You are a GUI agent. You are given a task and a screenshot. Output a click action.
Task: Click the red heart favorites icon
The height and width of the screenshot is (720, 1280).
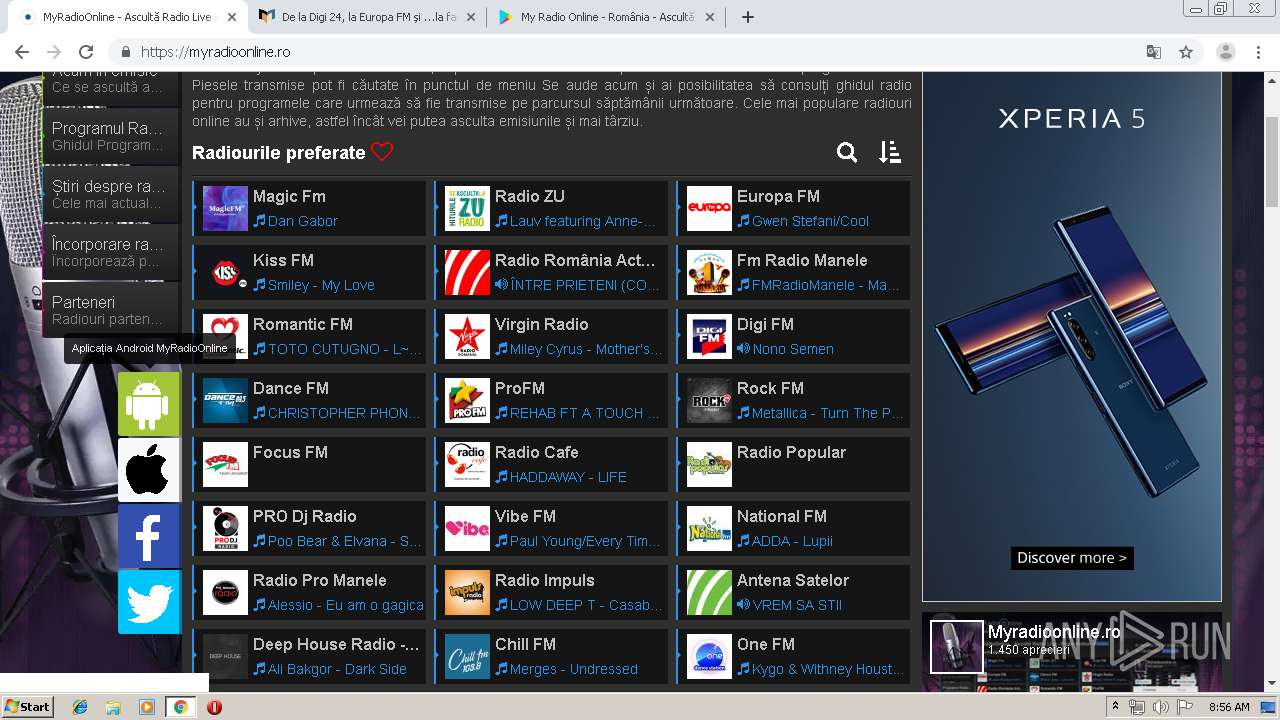point(382,152)
